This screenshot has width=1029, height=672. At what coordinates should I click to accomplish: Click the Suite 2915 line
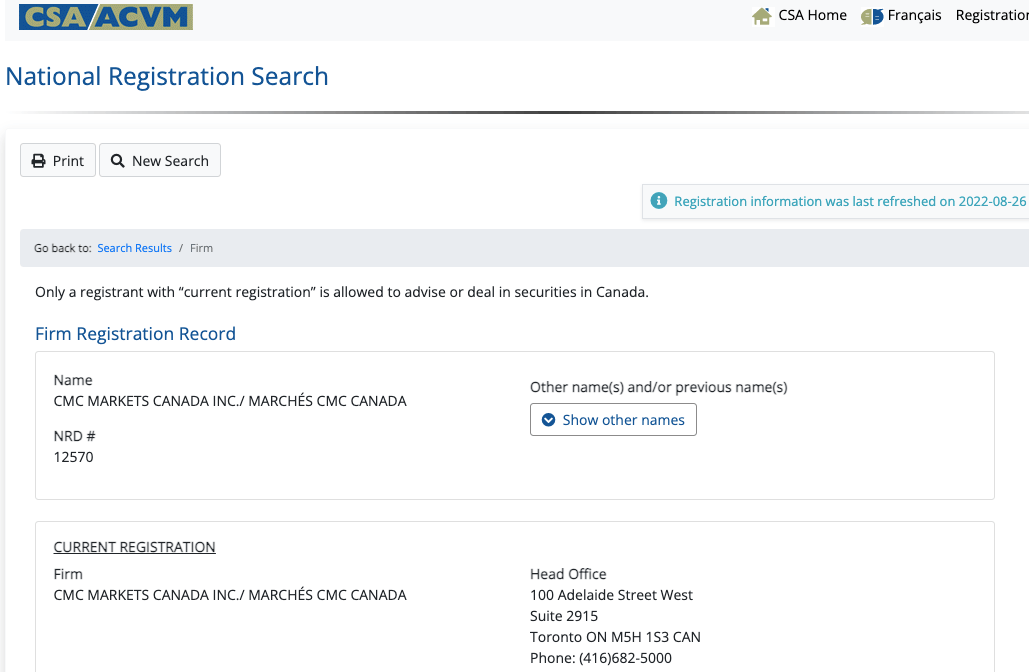[564, 616]
